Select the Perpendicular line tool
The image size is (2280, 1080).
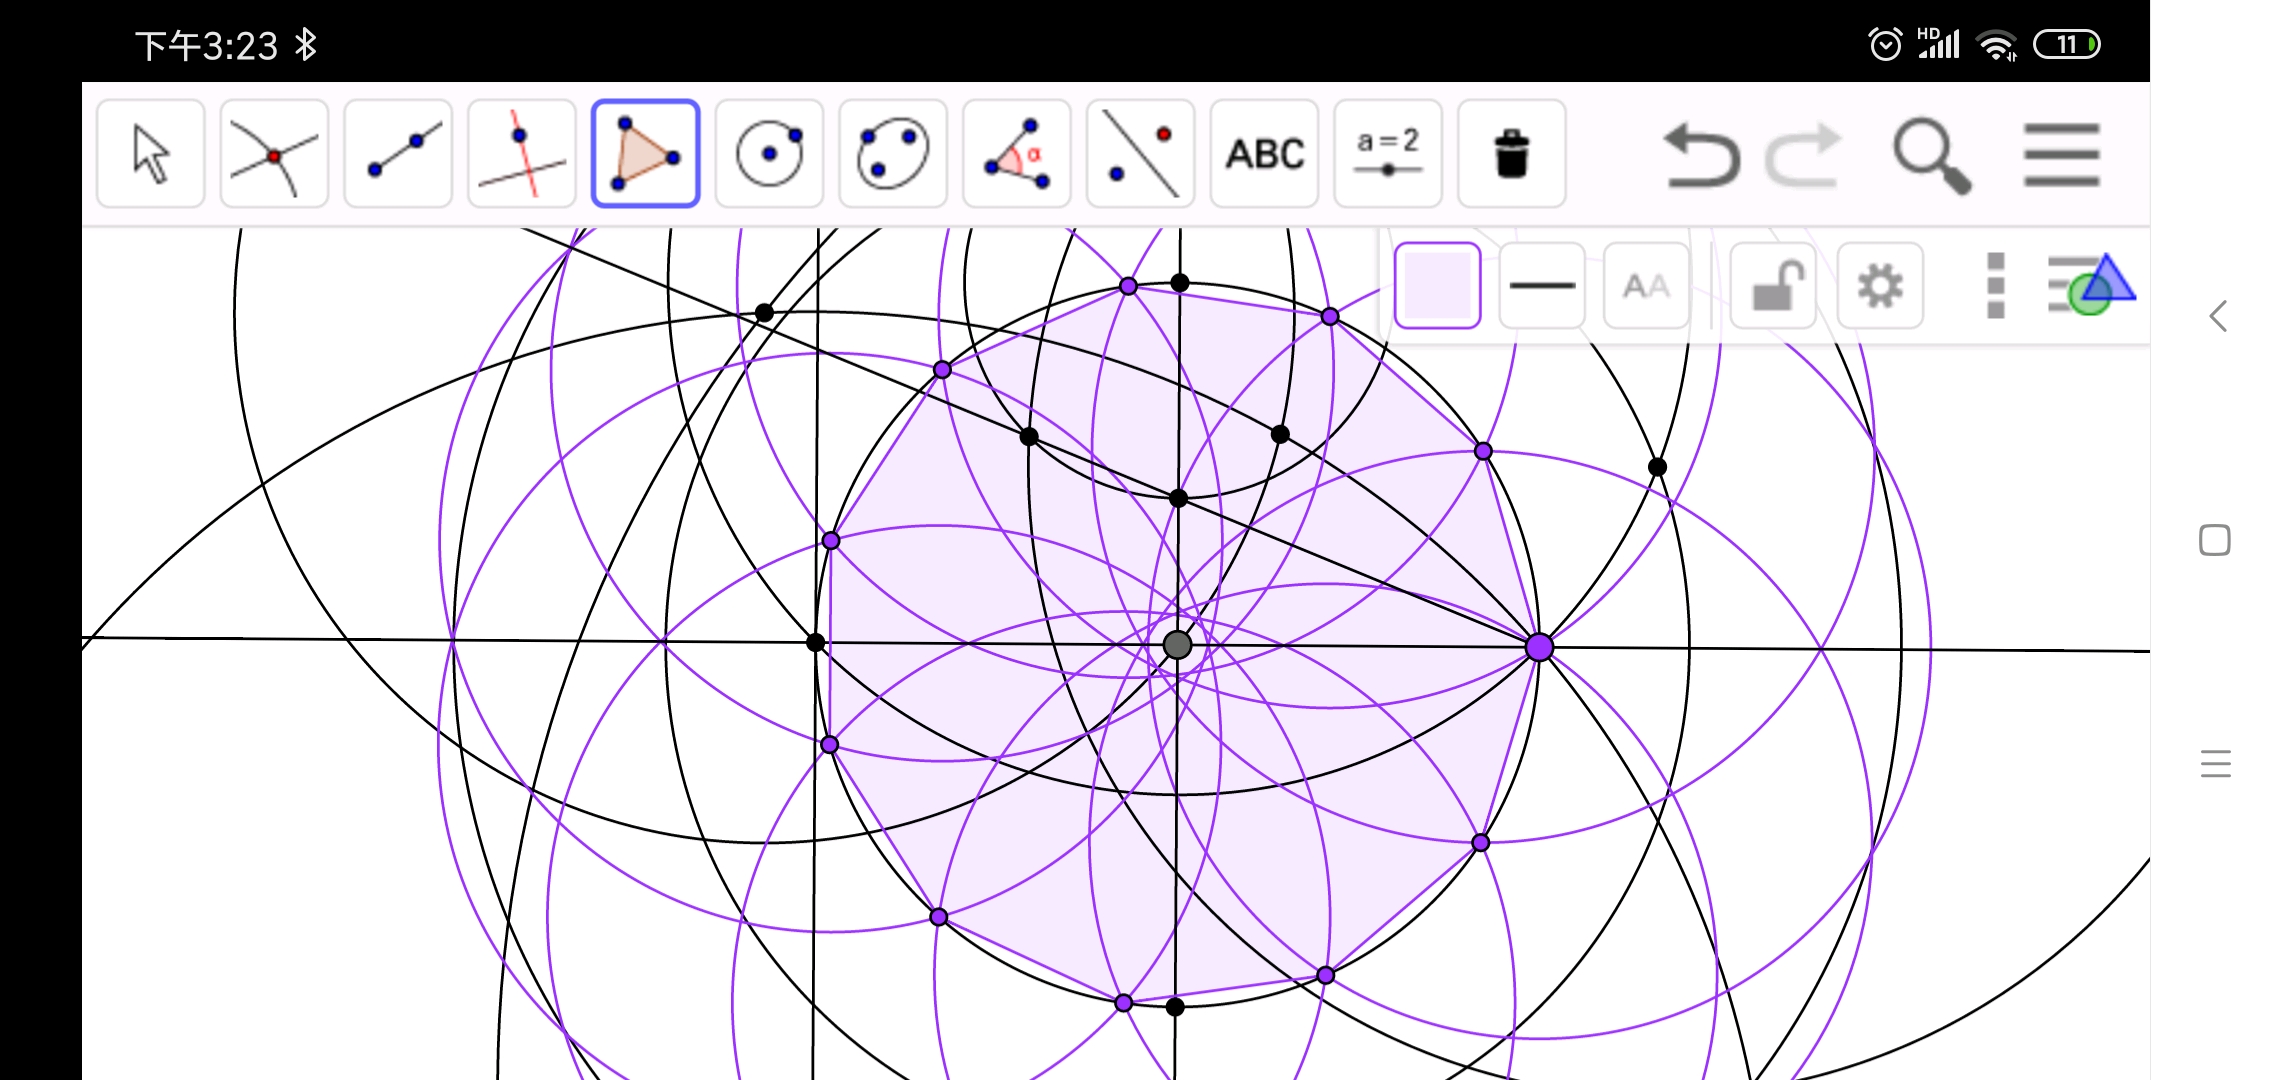click(x=522, y=154)
